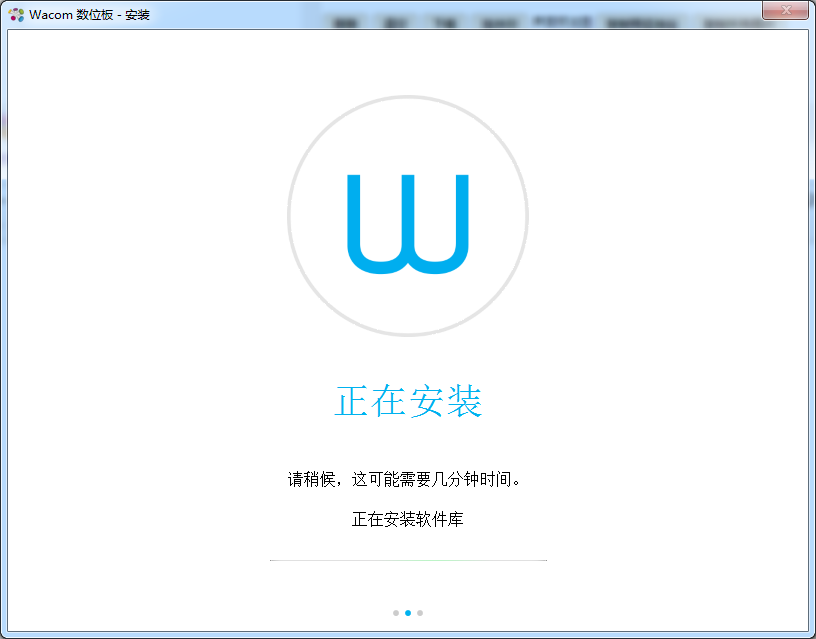
Task: Select the first page indicator dot
Action: point(394,613)
